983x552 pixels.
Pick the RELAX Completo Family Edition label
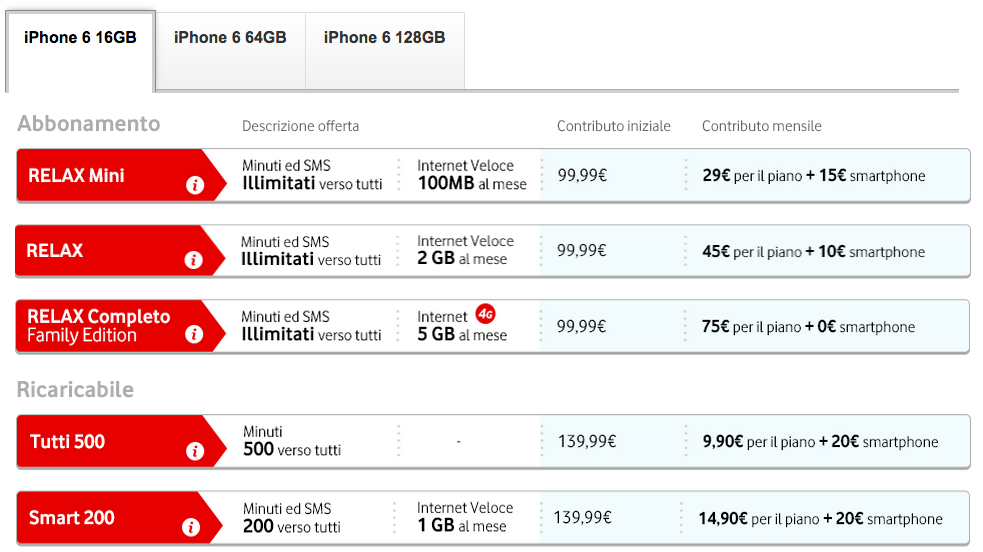98,326
